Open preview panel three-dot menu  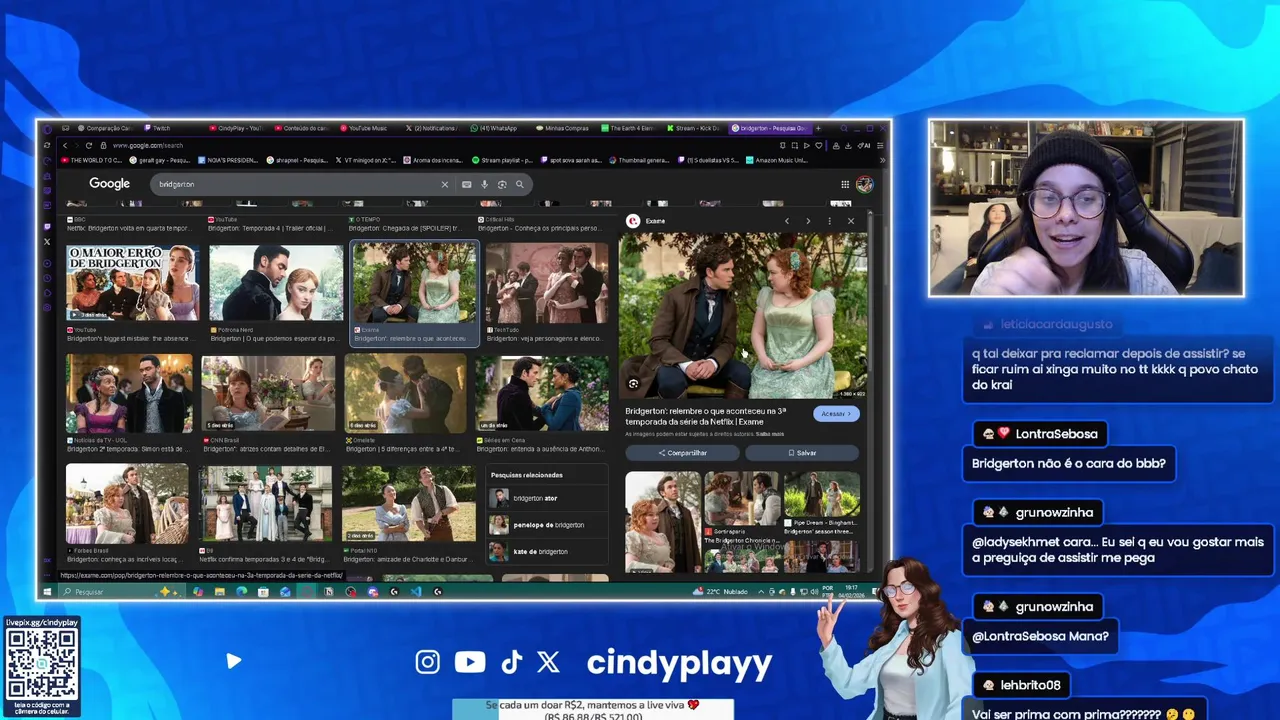(x=829, y=221)
